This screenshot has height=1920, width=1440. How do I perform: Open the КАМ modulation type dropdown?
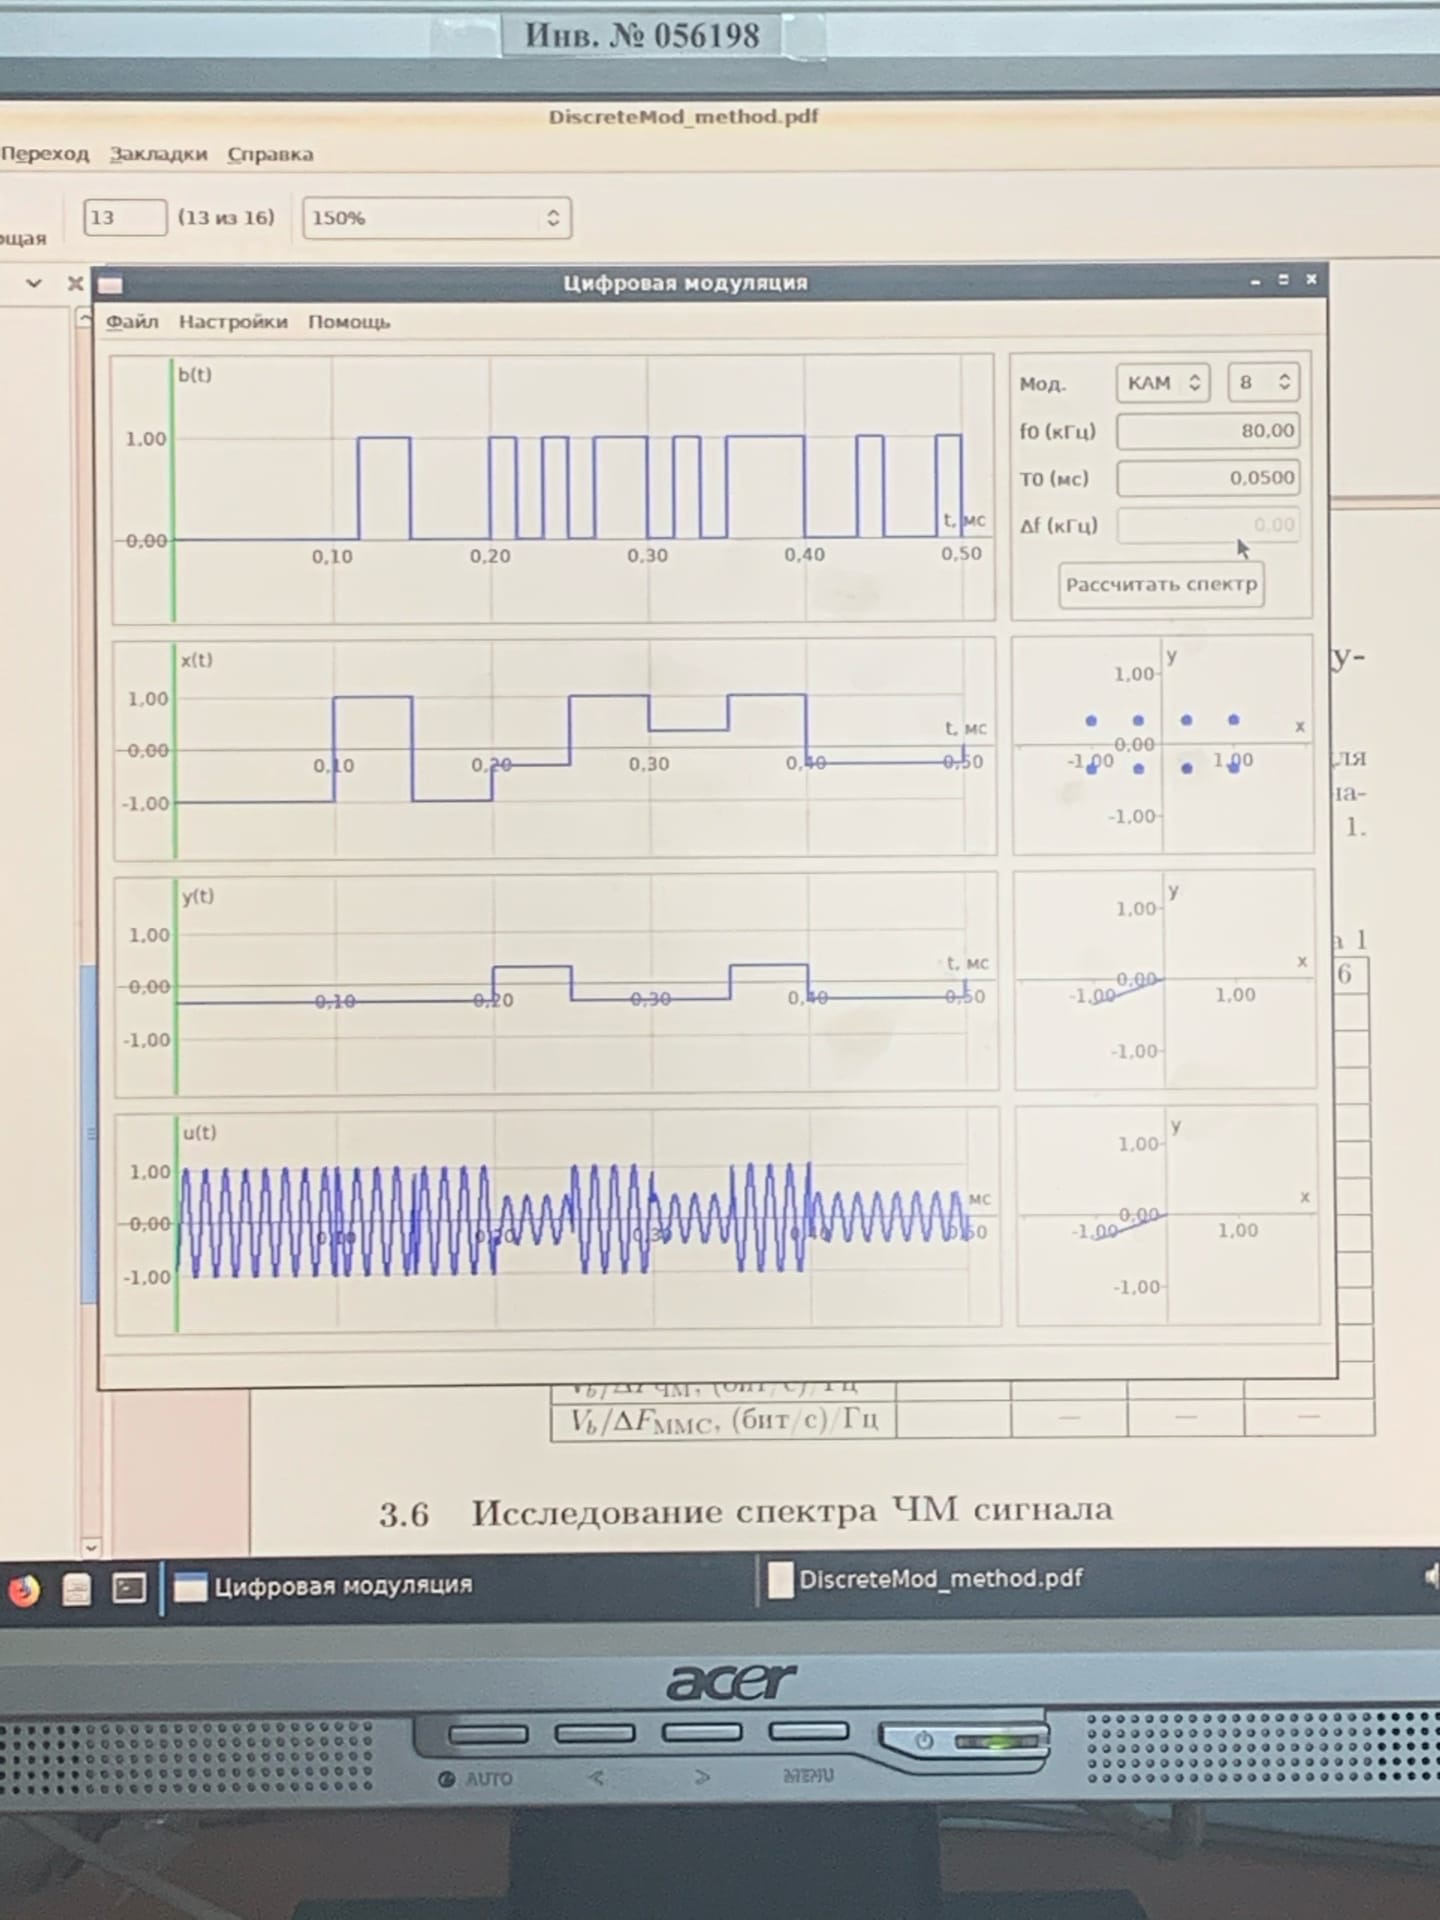1163,383
